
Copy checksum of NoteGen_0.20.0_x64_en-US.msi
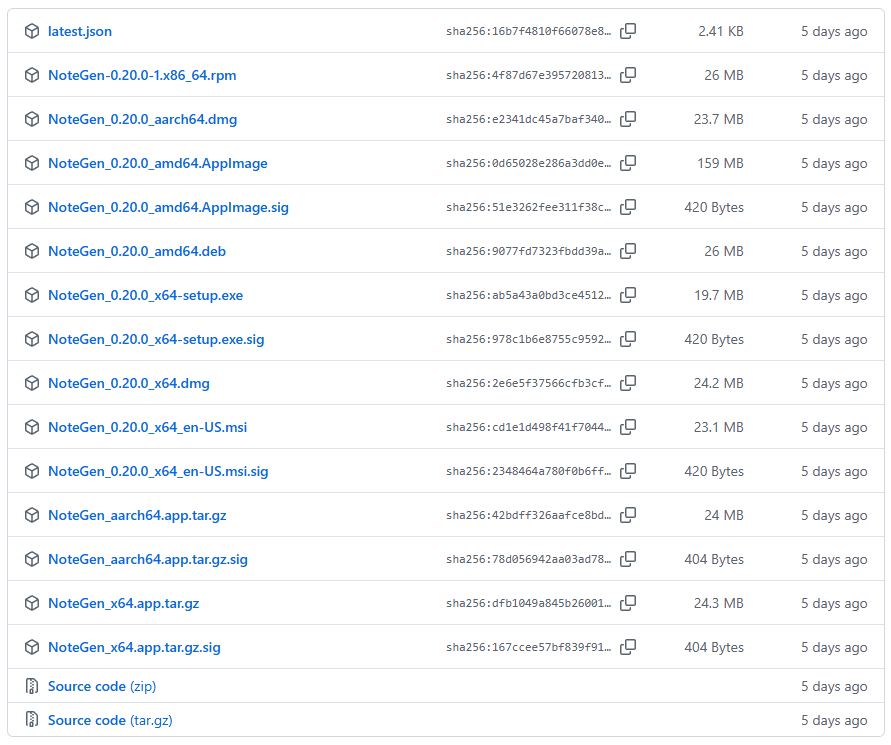tap(628, 427)
